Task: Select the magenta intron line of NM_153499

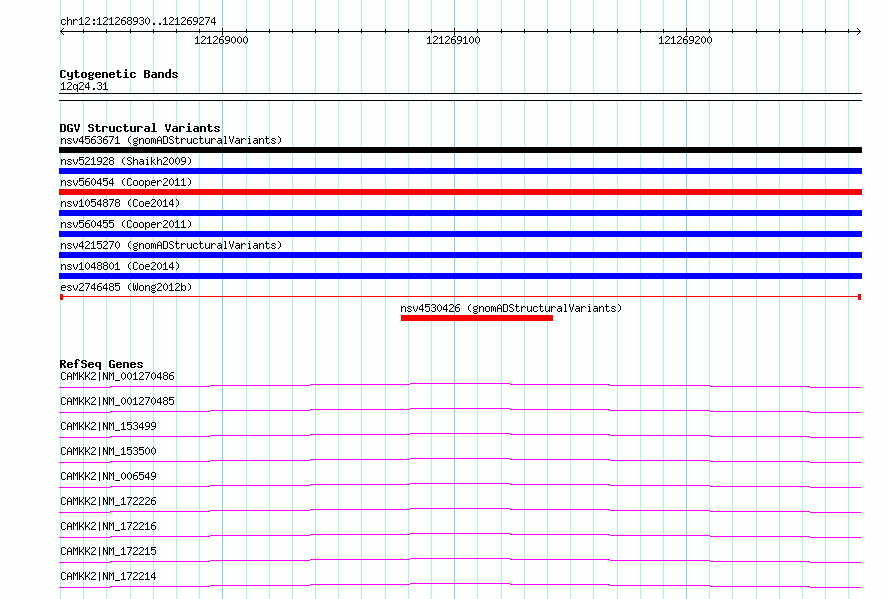Action: pyautogui.click(x=460, y=435)
